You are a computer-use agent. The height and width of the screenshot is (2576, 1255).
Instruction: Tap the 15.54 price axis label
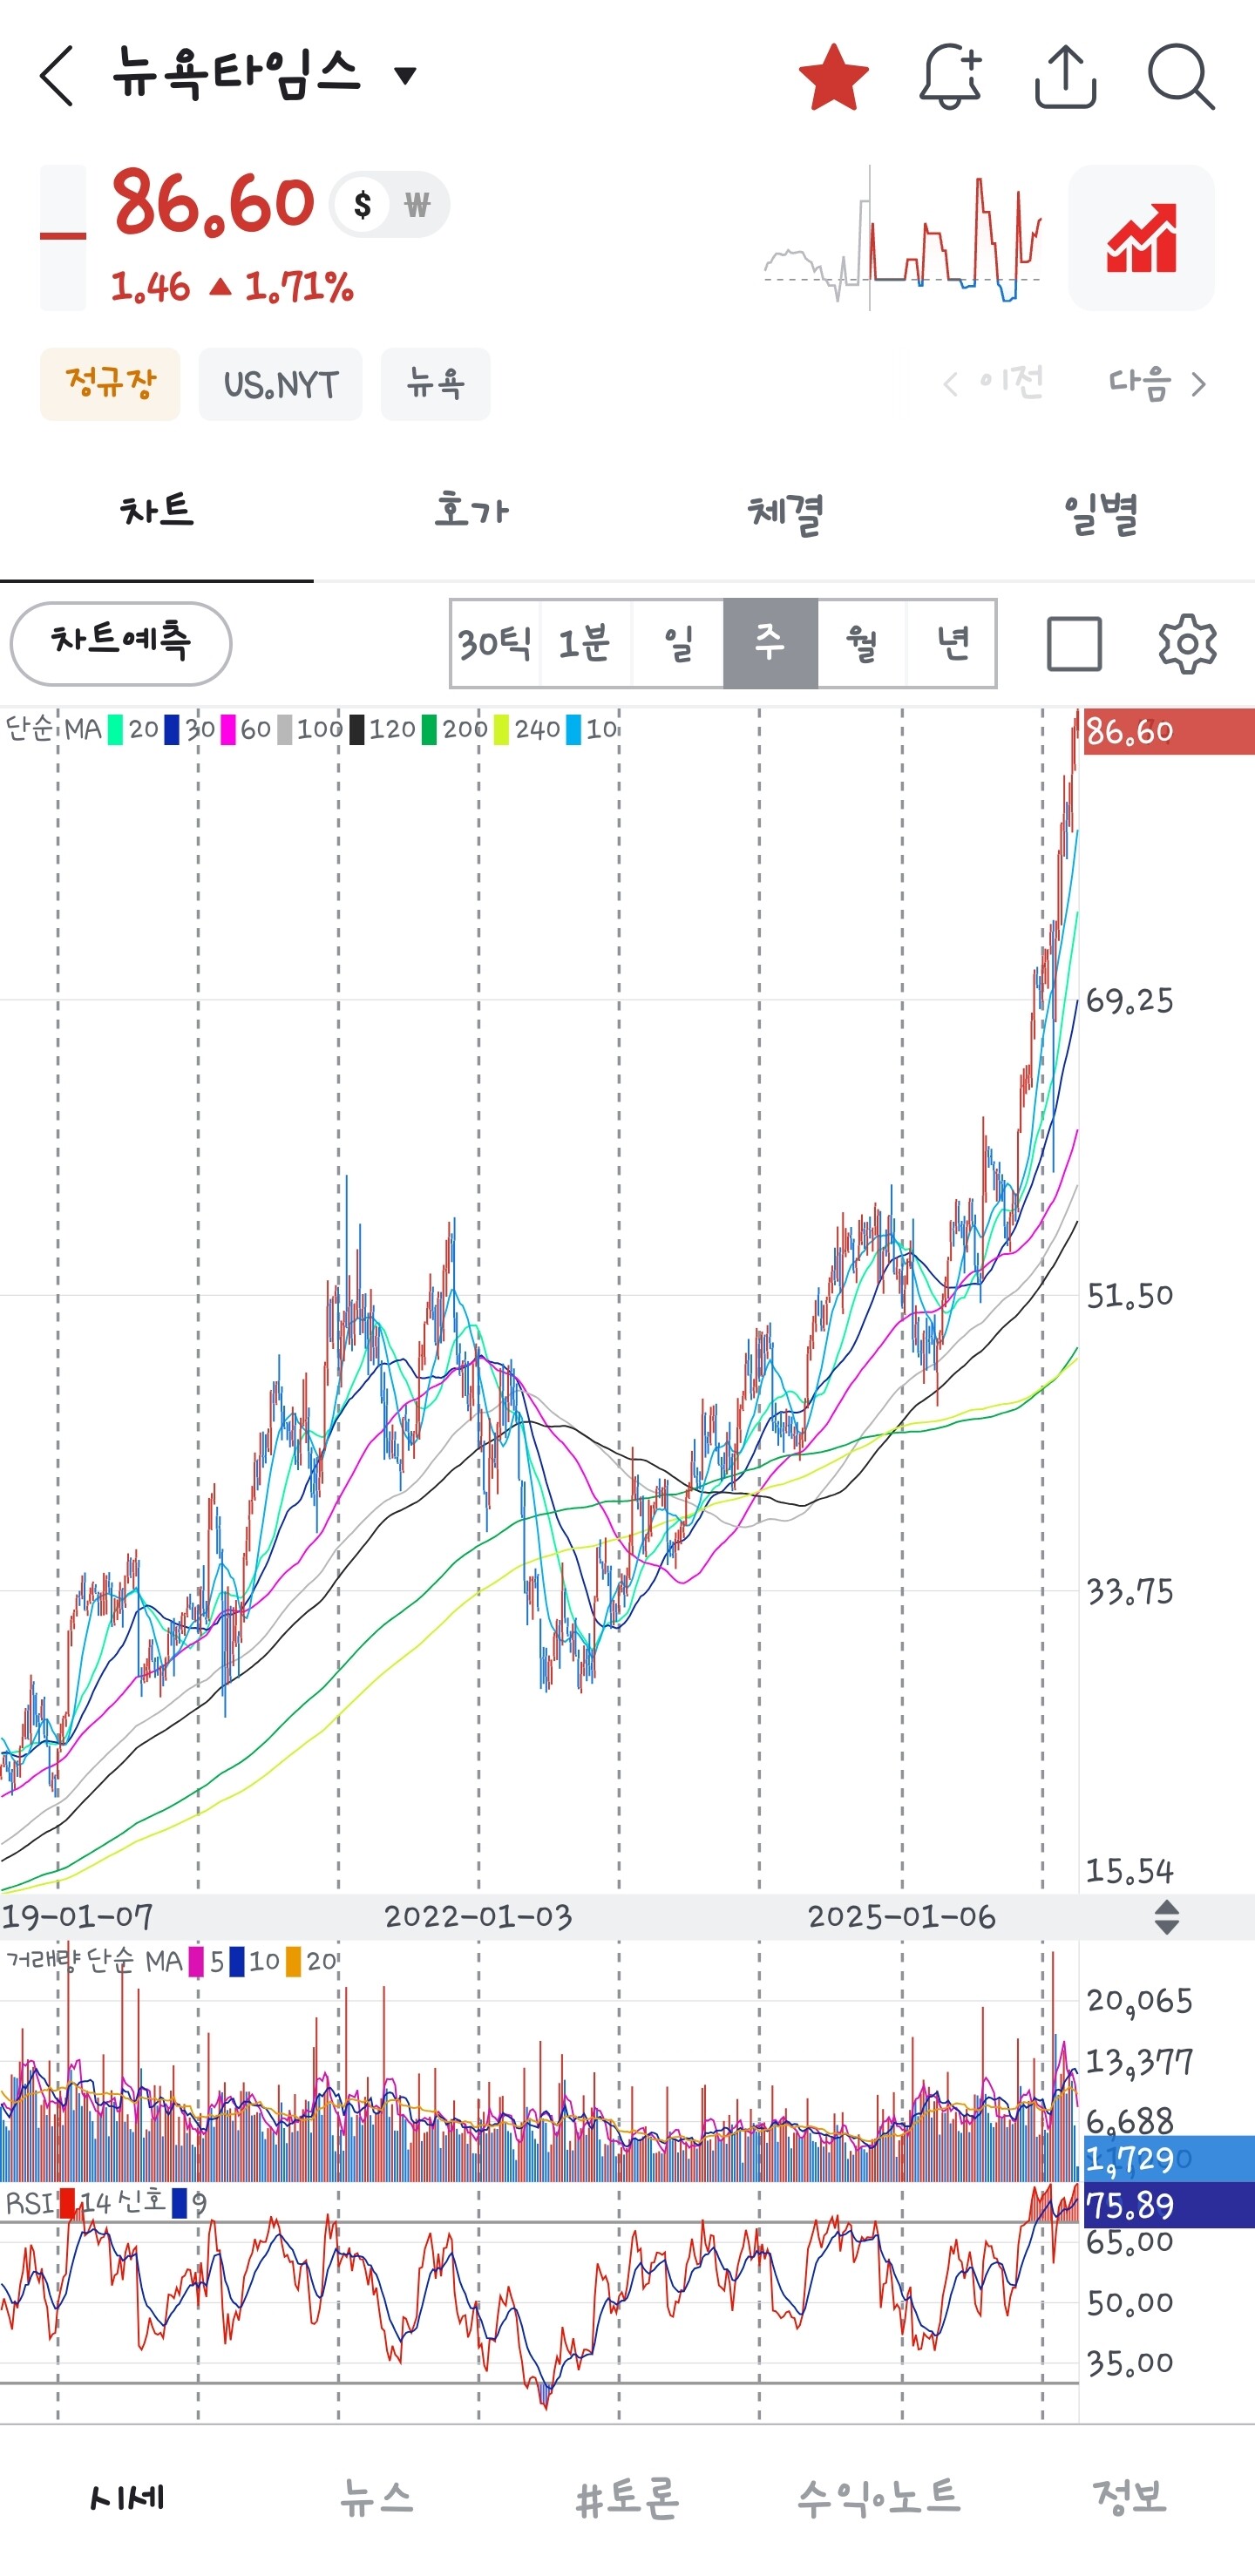1130,1870
